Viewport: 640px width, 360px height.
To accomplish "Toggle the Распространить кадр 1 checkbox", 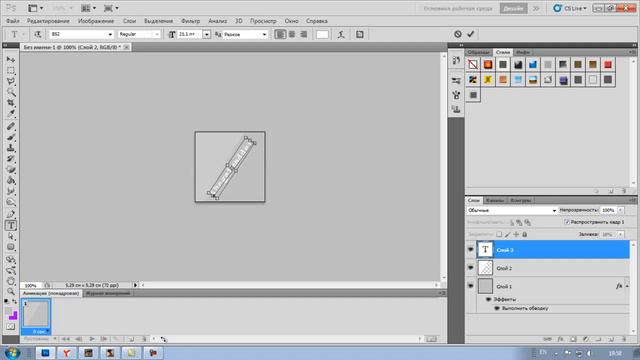I will tap(567, 222).
